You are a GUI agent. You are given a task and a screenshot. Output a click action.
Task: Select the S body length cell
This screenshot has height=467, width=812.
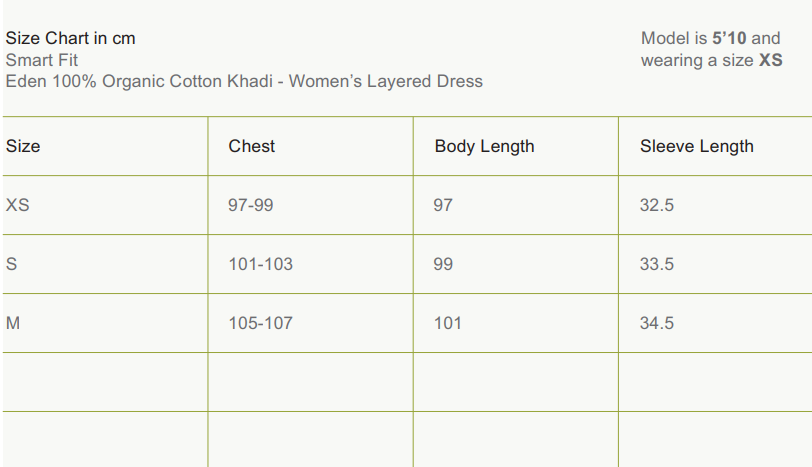click(443, 264)
